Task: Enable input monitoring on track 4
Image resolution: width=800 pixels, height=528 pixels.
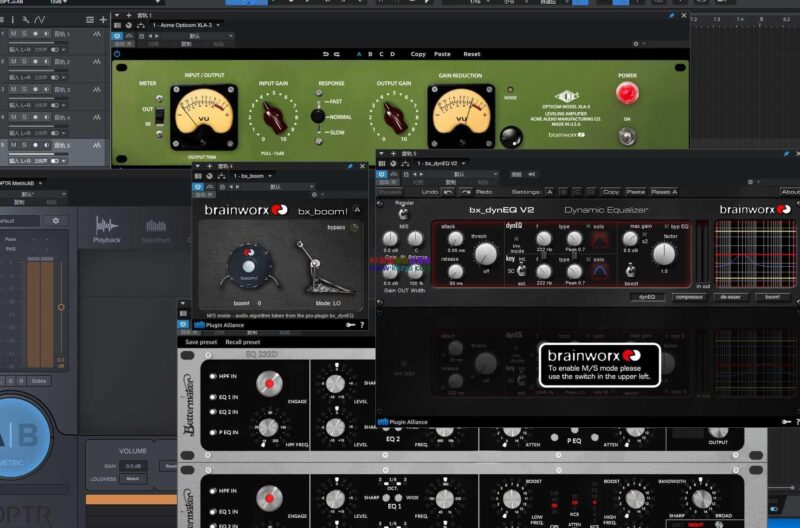Action: pos(46,117)
